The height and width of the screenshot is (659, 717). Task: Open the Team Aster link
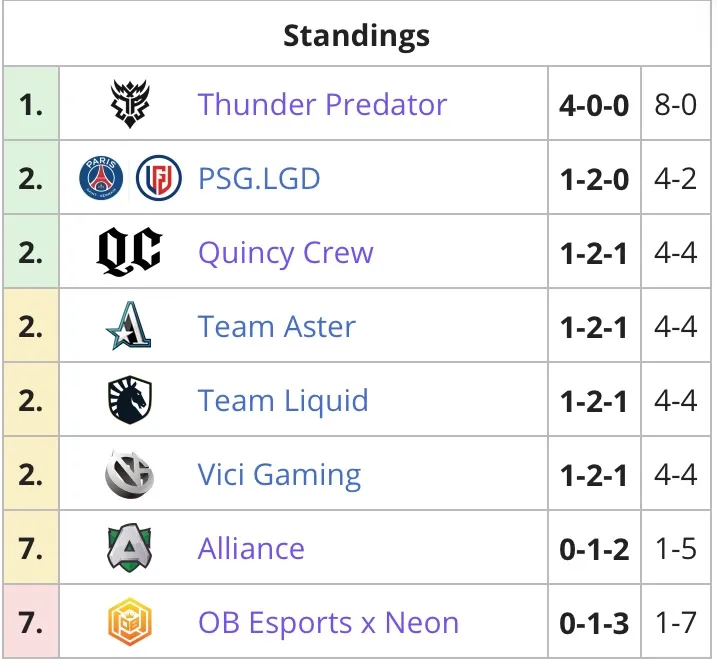(x=277, y=327)
